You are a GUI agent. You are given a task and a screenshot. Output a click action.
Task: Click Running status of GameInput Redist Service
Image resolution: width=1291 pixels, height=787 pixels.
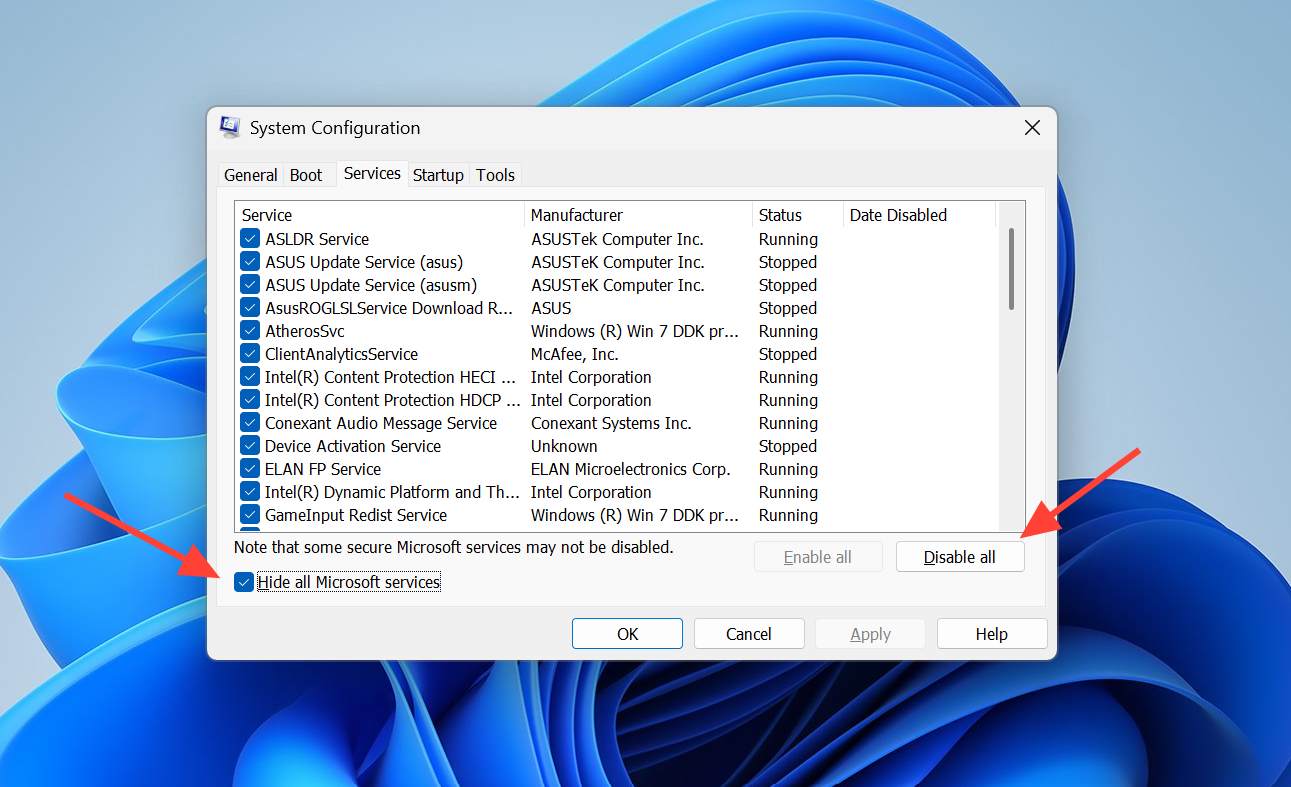pyautogui.click(x=788, y=515)
